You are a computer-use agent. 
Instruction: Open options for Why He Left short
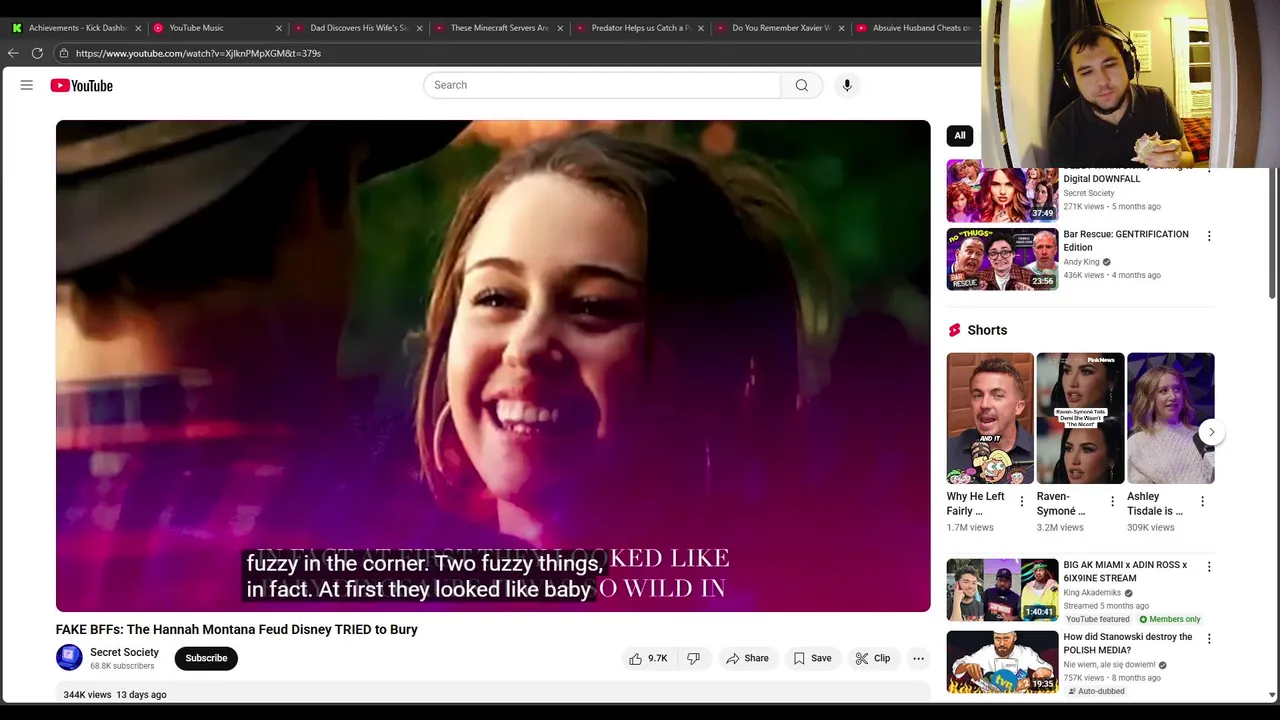[1022, 502]
